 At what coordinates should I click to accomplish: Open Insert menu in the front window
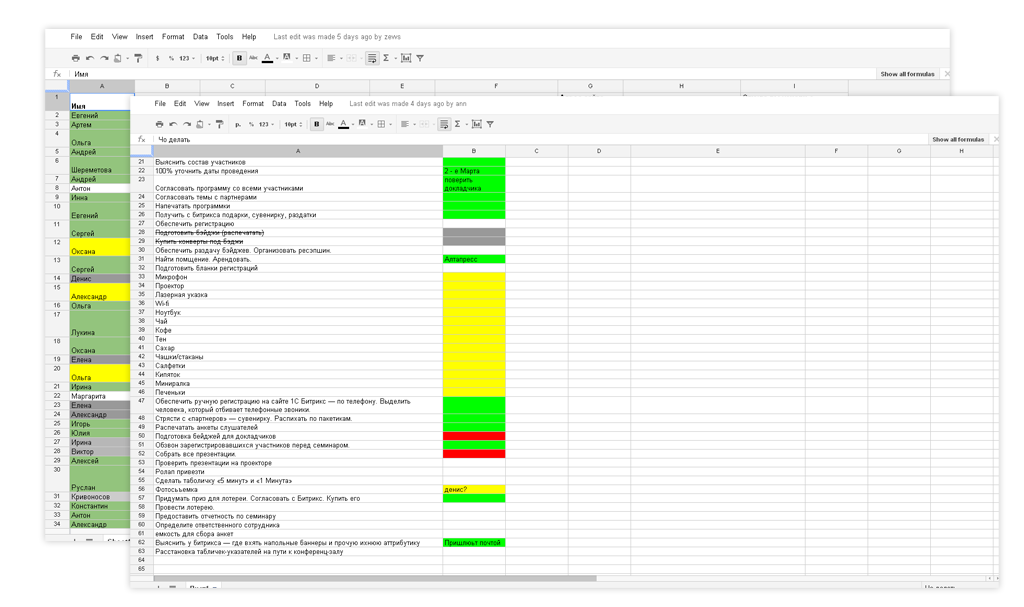pos(226,103)
